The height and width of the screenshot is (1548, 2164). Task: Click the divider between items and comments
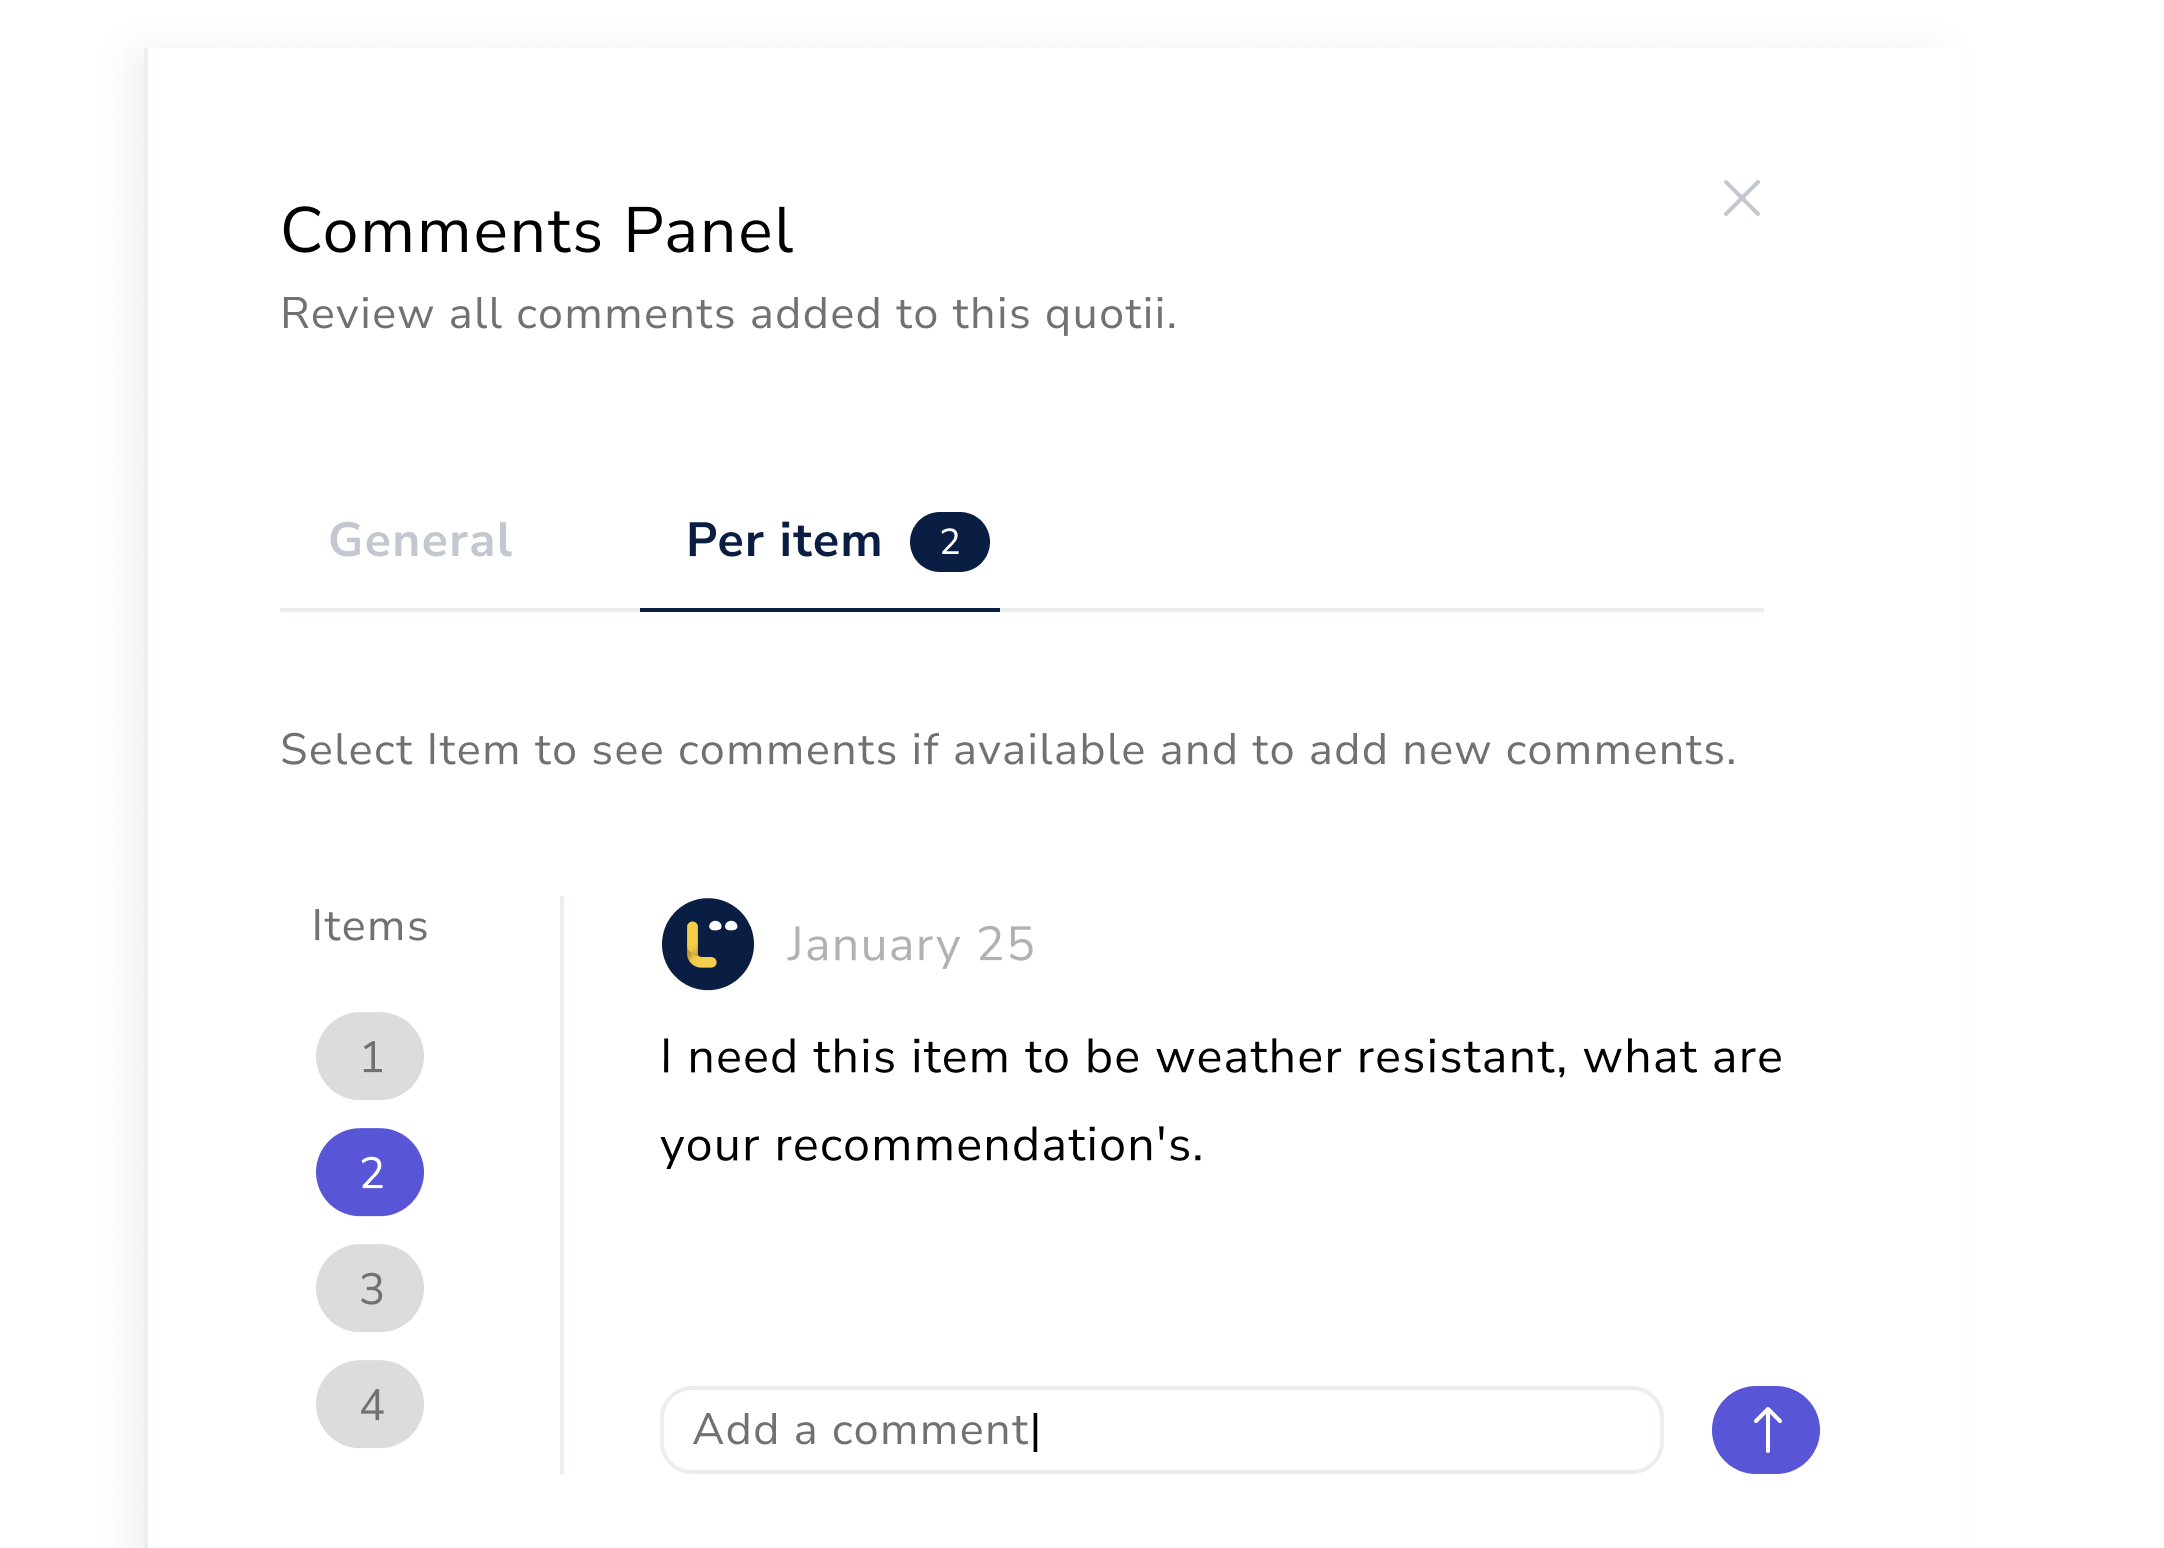point(562,1184)
